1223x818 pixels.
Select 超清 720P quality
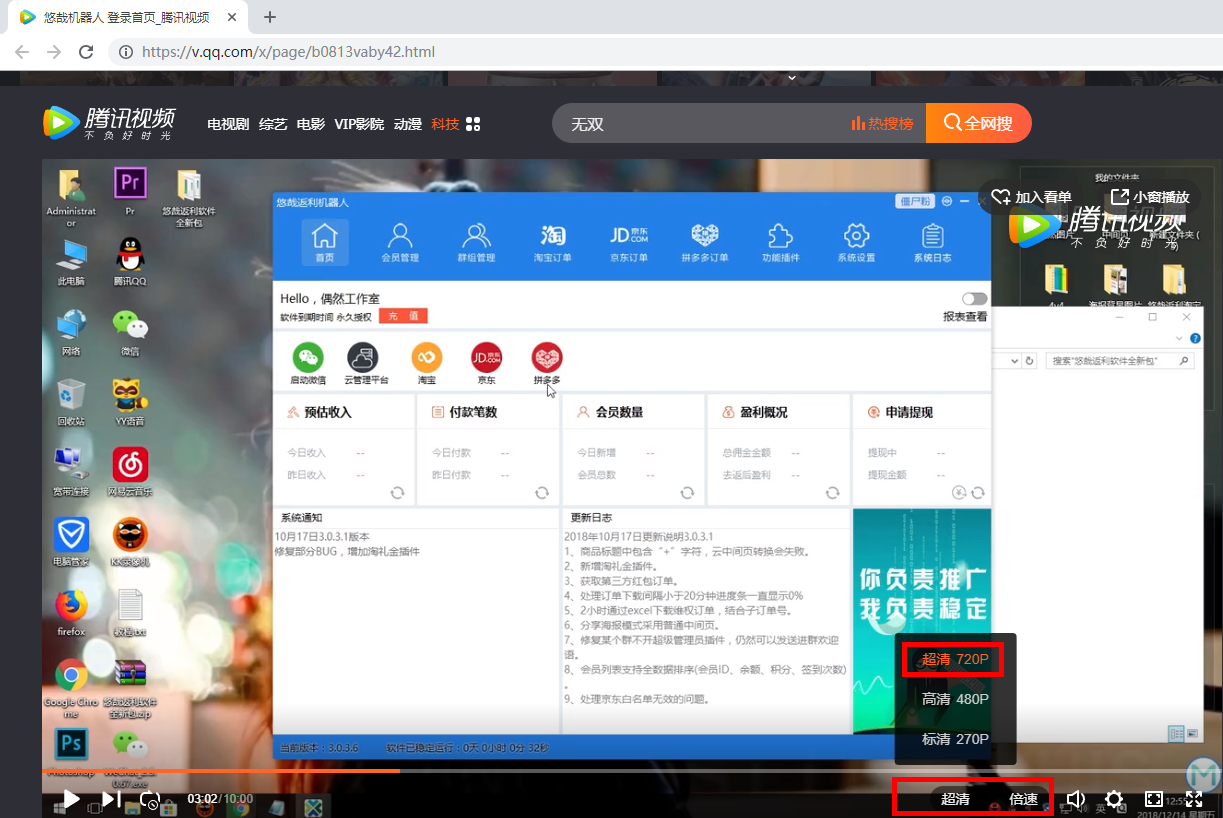955,659
